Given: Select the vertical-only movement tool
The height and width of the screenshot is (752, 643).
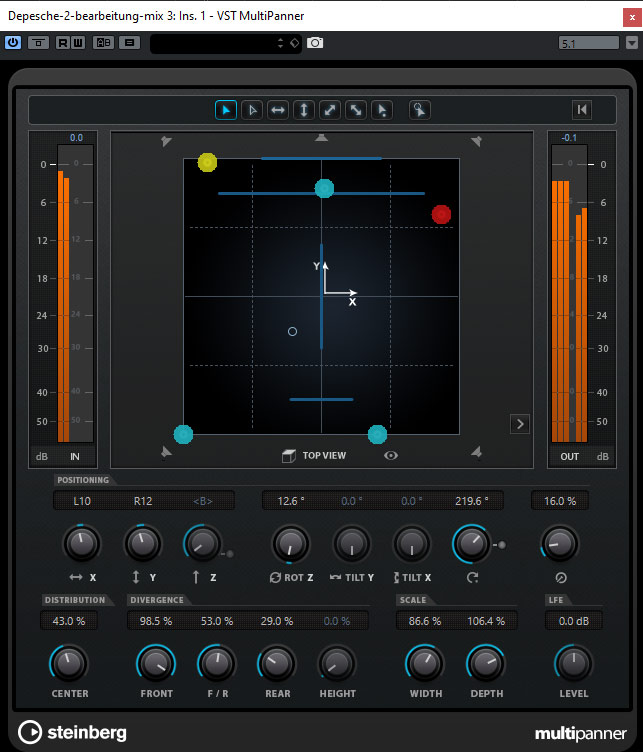Looking at the screenshot, I should tap(304, 110).
